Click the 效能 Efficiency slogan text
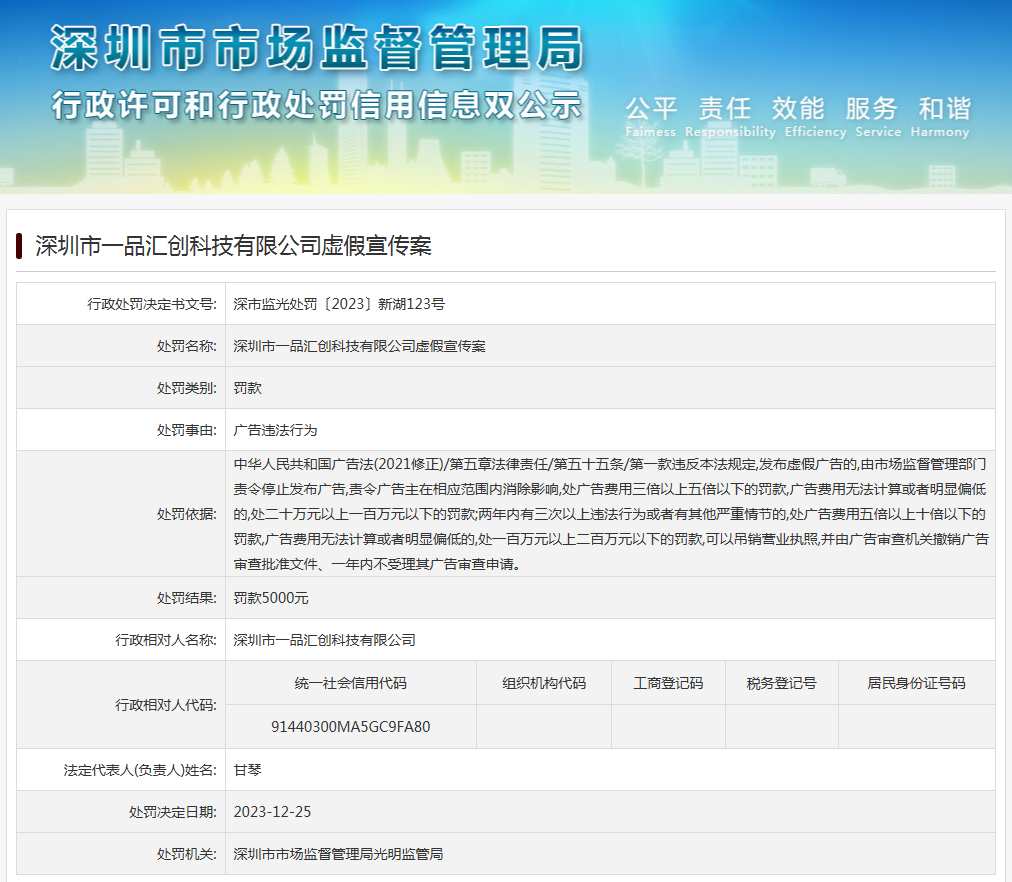The height and width of the screenshot is (882, 1012). coord(815,117)
